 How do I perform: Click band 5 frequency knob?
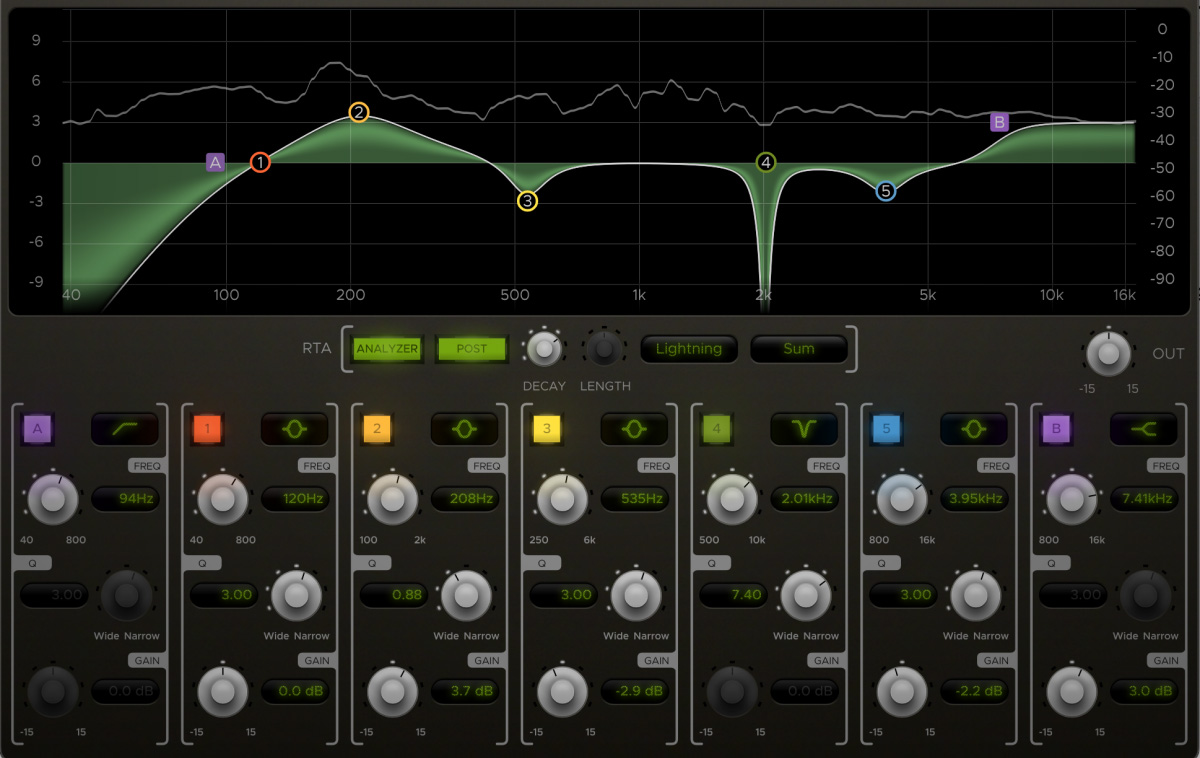click(x=903, y=499)
